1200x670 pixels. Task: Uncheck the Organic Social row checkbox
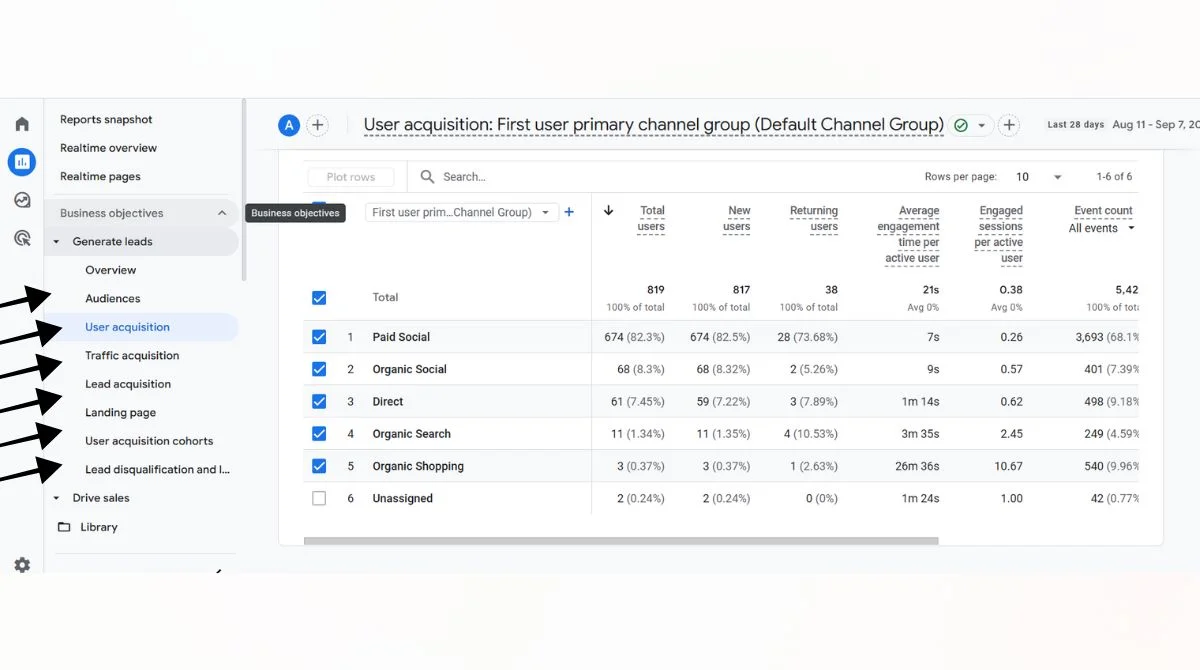coord(319,369)
